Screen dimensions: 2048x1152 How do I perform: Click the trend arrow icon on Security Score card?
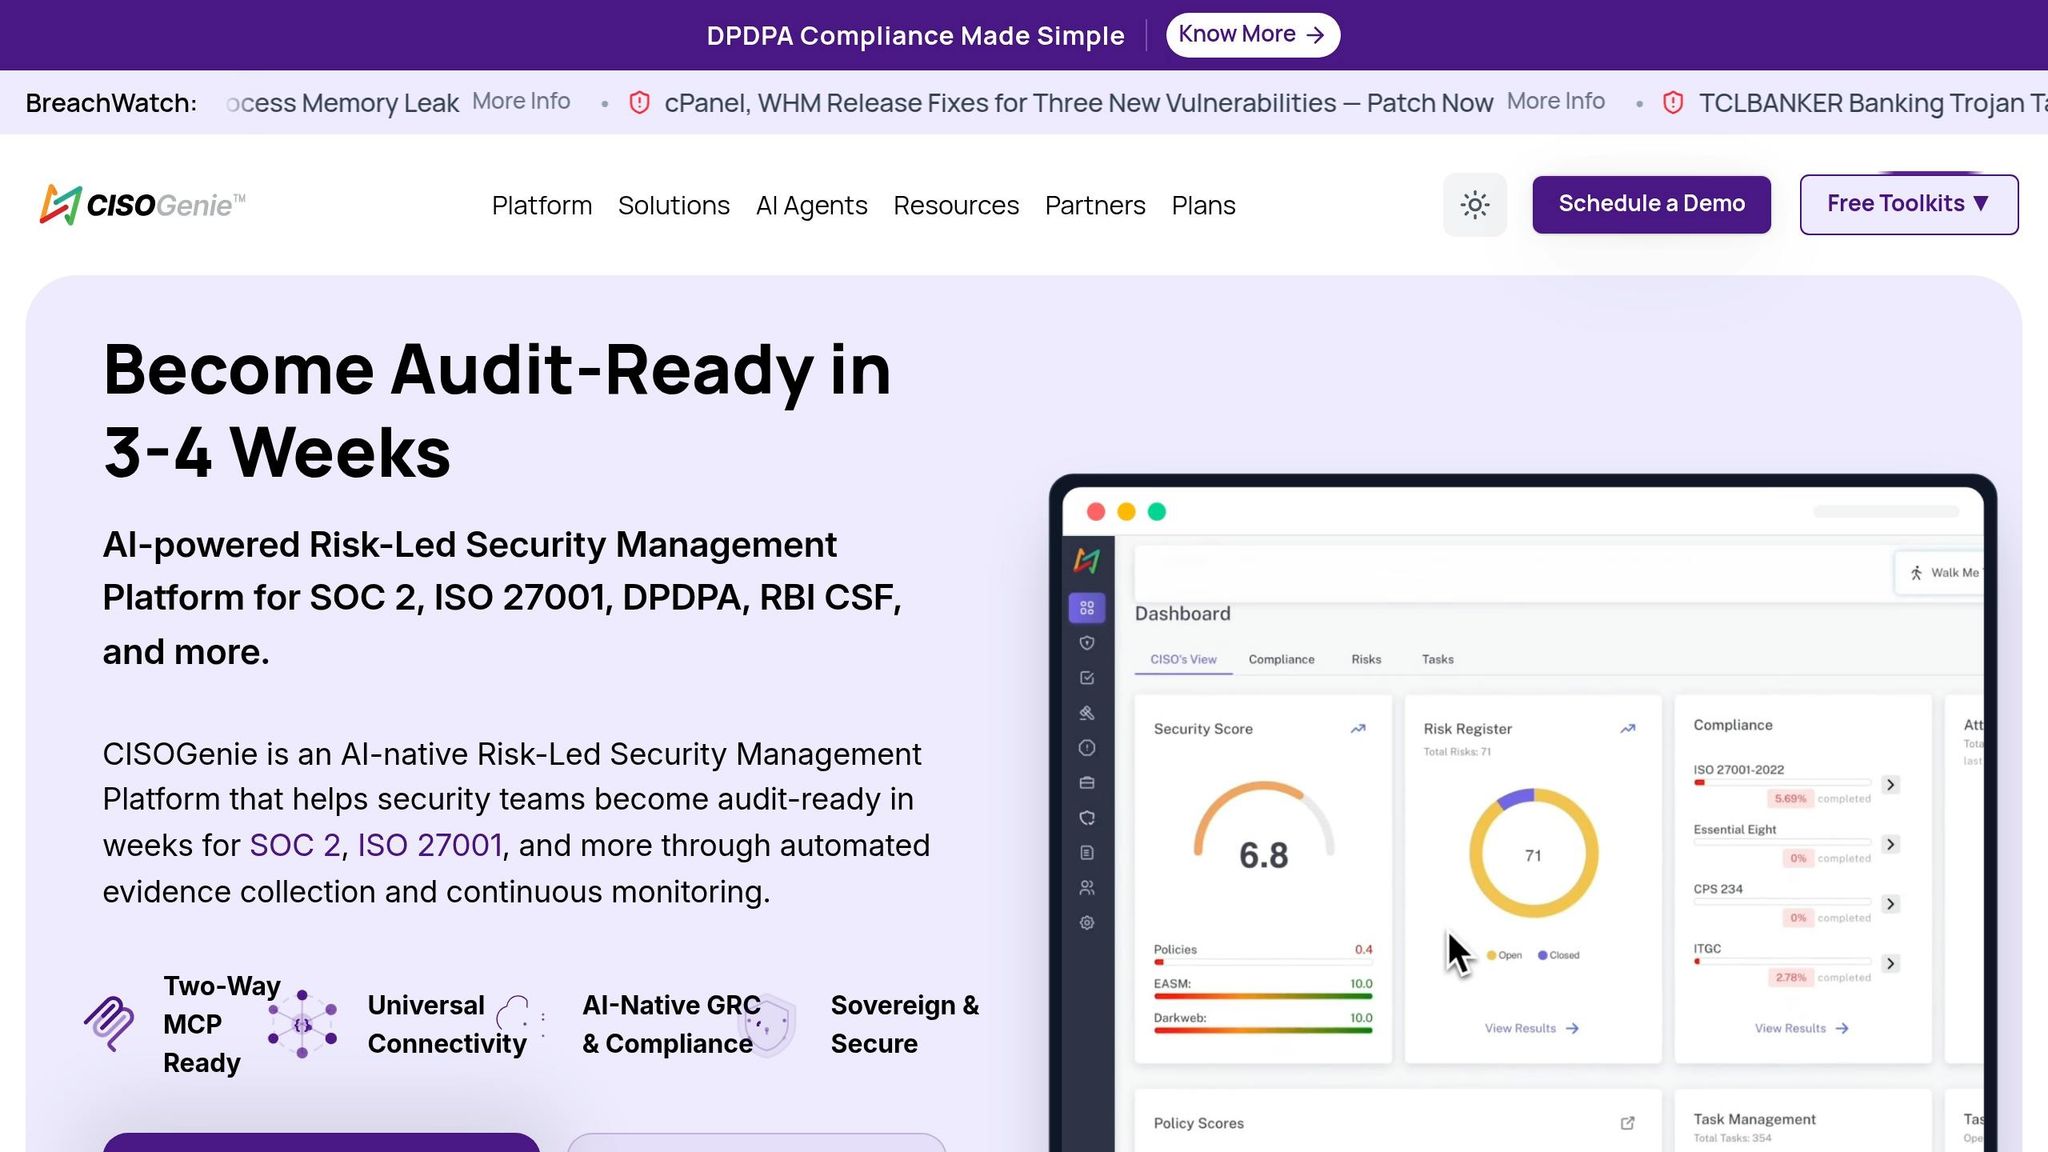pyautogui.click(x=1358, y=729)
